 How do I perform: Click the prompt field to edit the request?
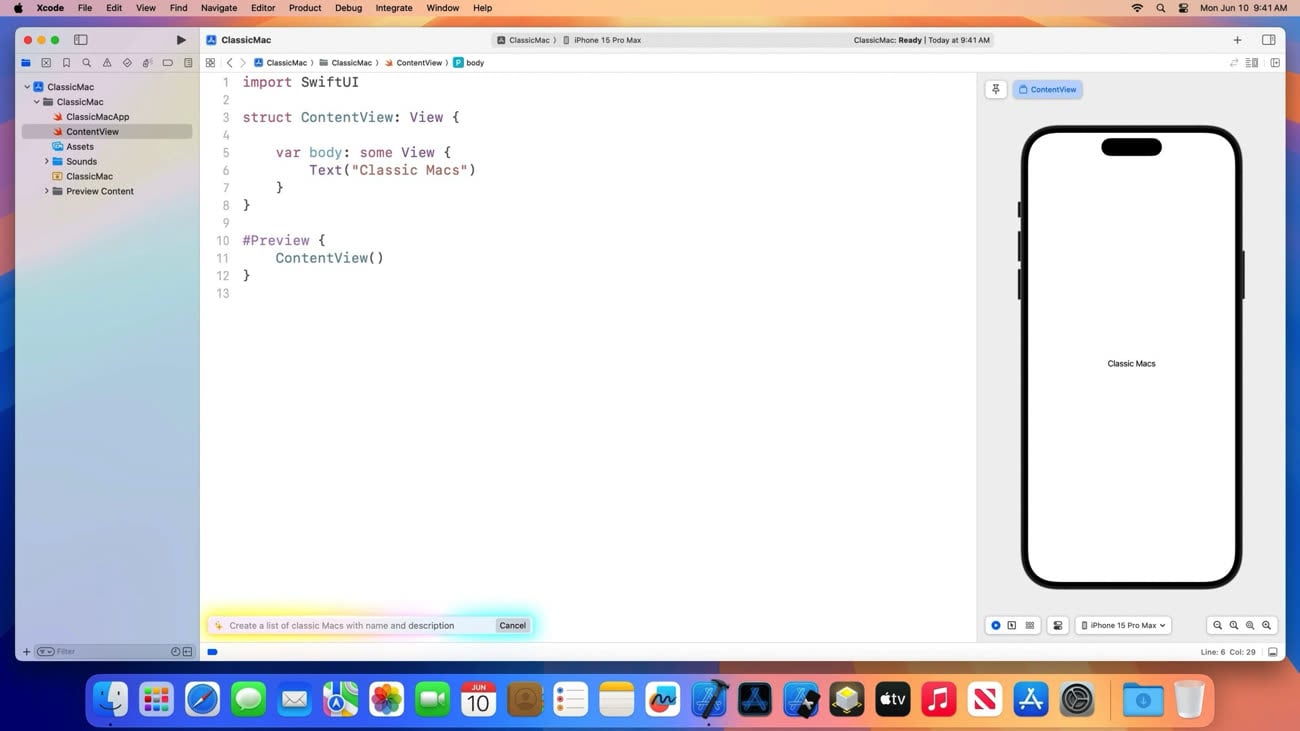[x=350, y=625]
